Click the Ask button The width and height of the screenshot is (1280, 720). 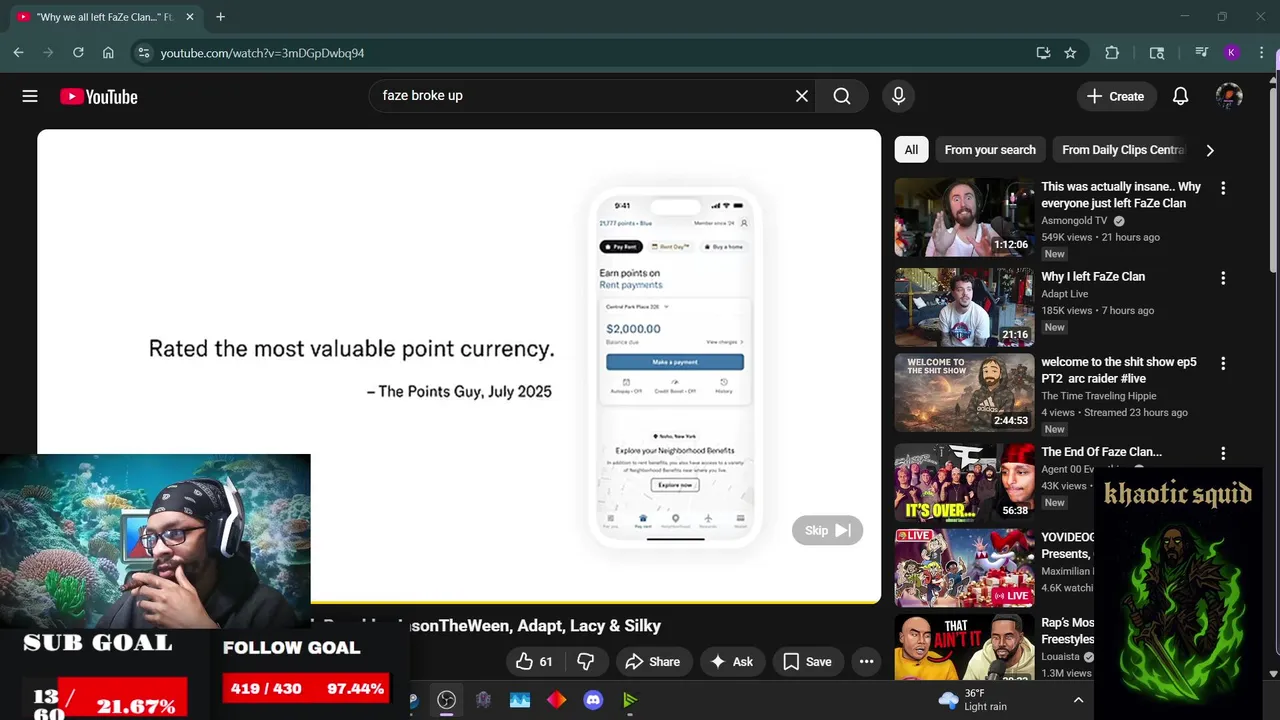click(731, 661)
